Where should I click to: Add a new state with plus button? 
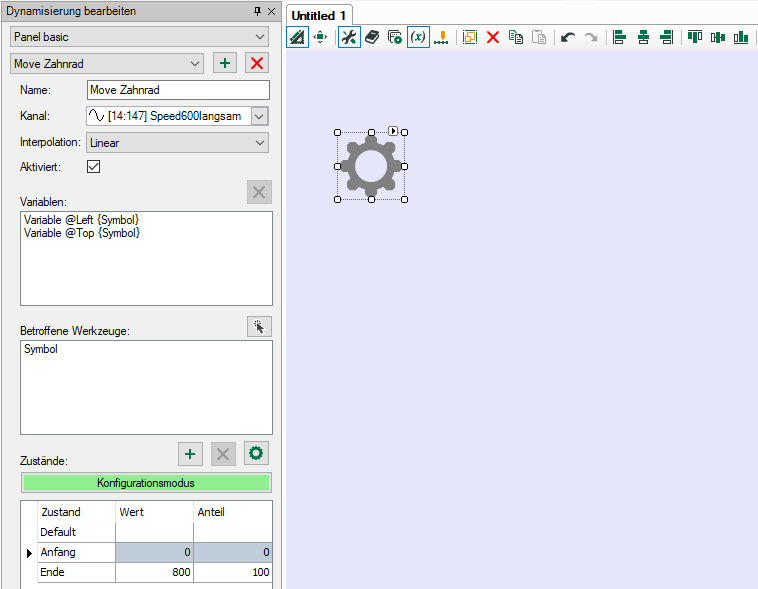190,453
